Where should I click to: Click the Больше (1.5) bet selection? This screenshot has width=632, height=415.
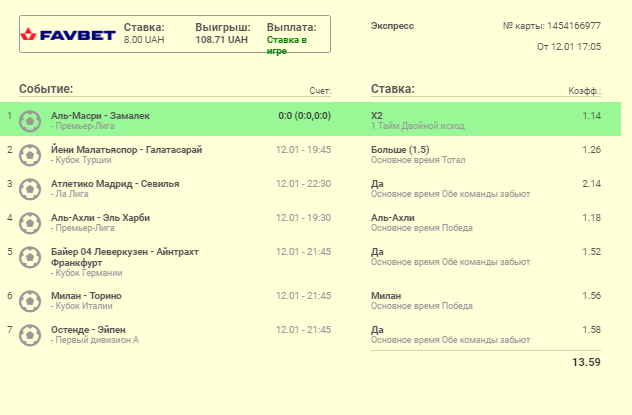click(x=400, y=150)
